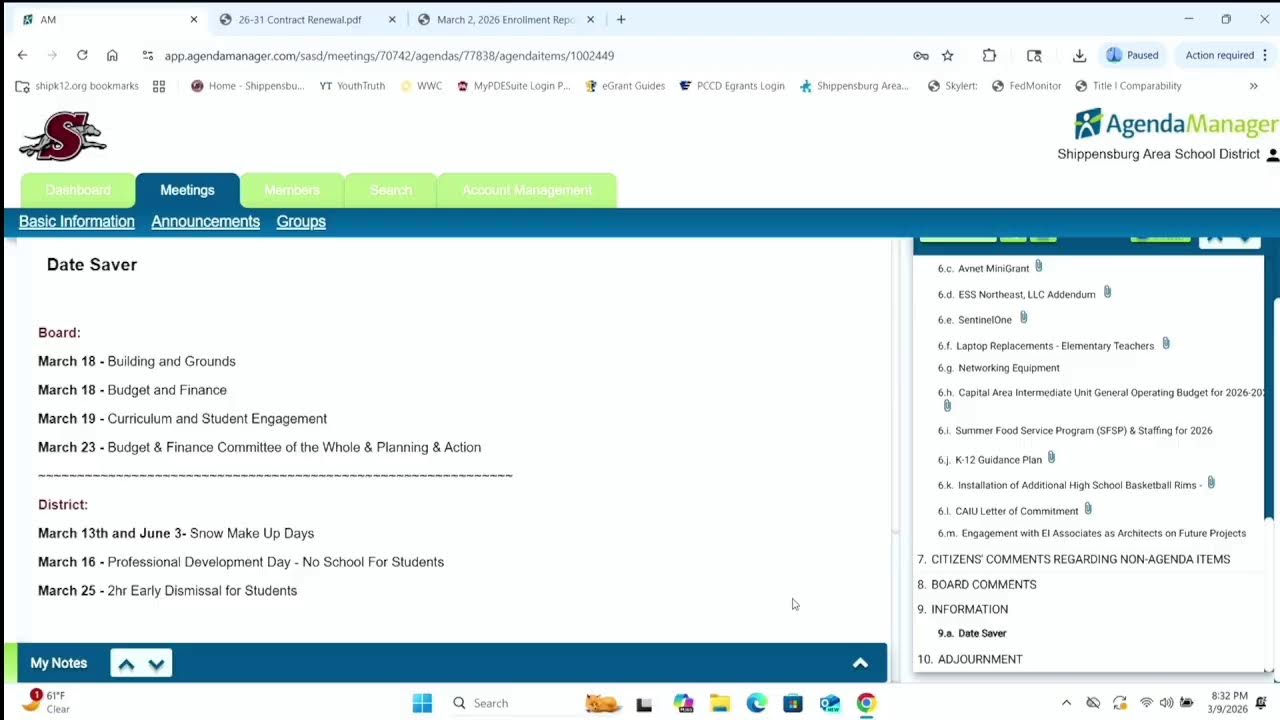Viewport: 1280px width, 720px height.
Task: Open paperclip under Capital Area Intermediate Unit budget
Action: tap(947, 406)
